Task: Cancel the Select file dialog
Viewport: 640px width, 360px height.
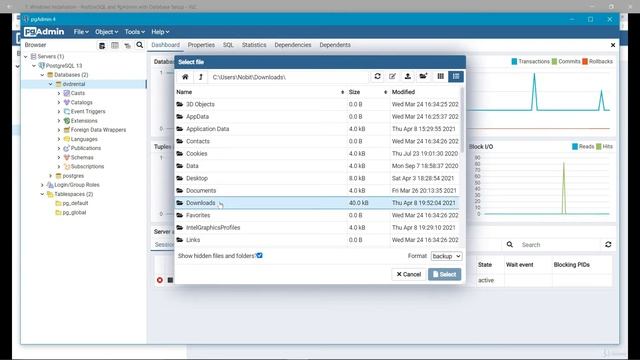Action: point(409,274)
